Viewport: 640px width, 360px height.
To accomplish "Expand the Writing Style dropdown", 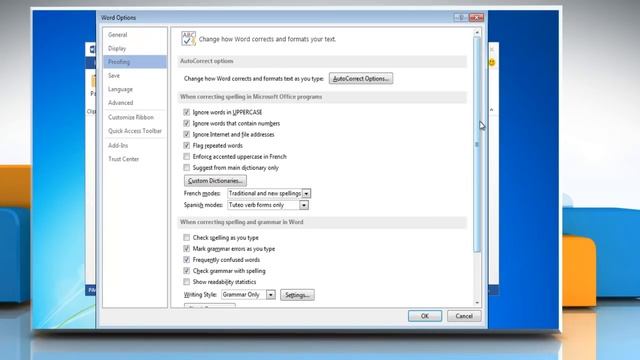I will [x=271, y=295].
